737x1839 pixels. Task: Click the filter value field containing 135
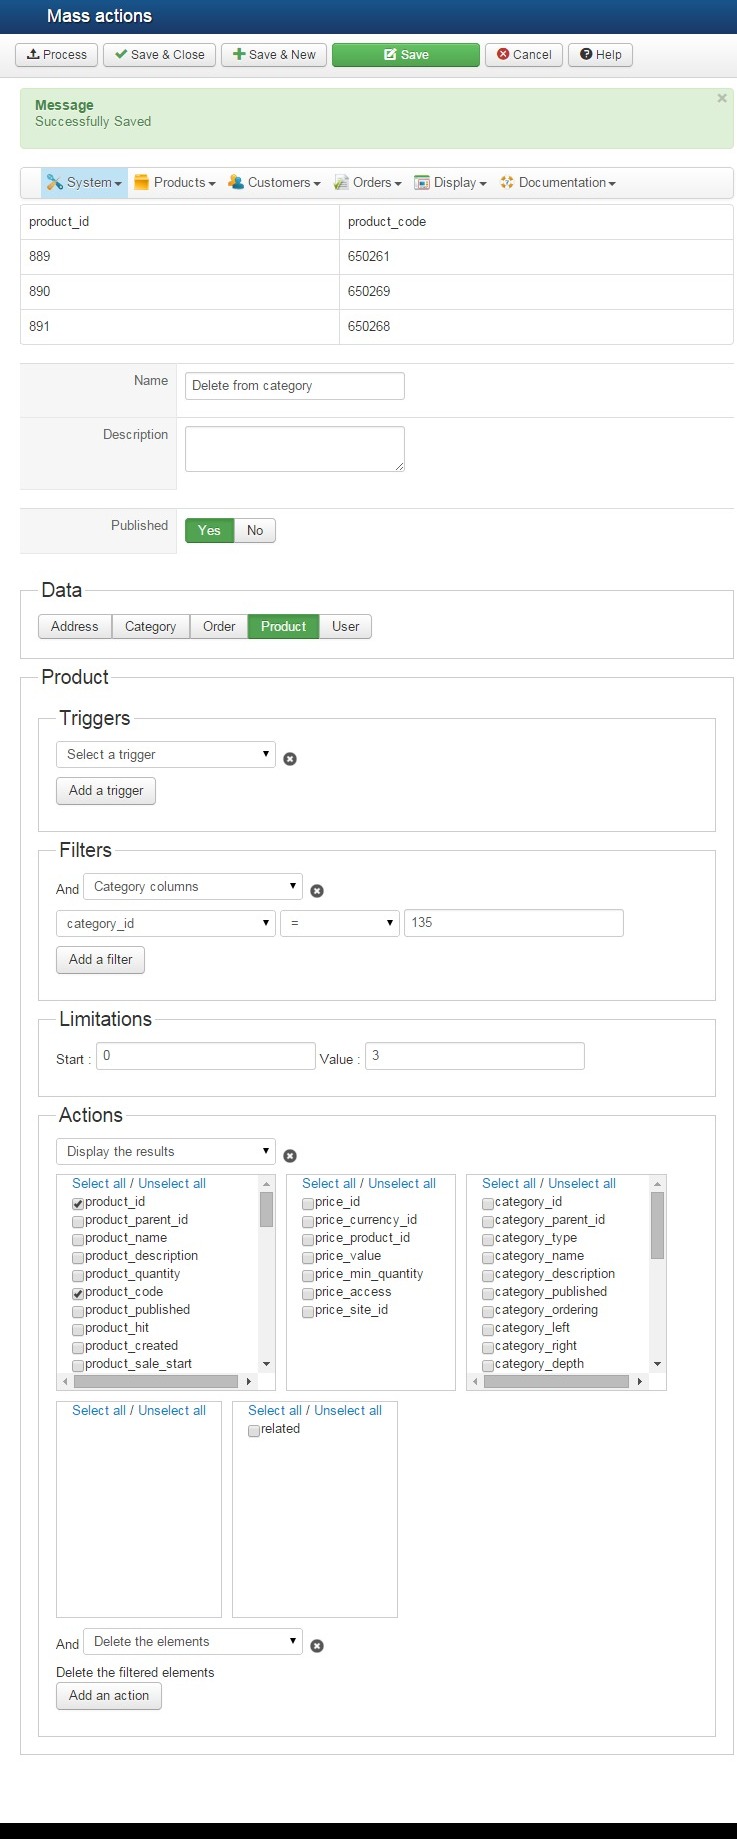(x=513, y=923)
